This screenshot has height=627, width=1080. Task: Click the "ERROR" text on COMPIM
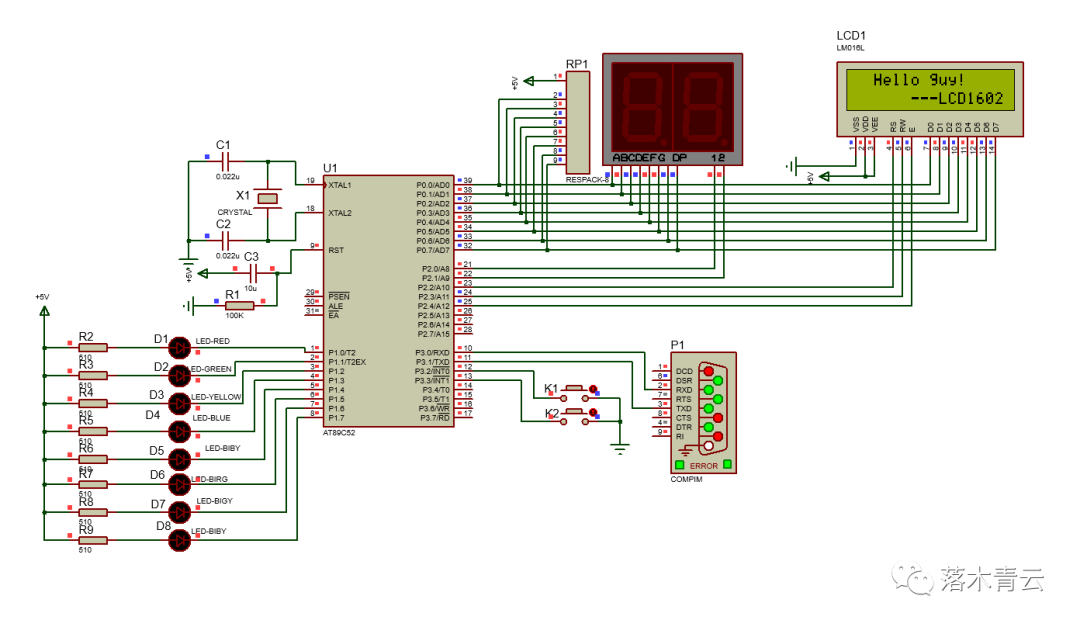point(704,466)
